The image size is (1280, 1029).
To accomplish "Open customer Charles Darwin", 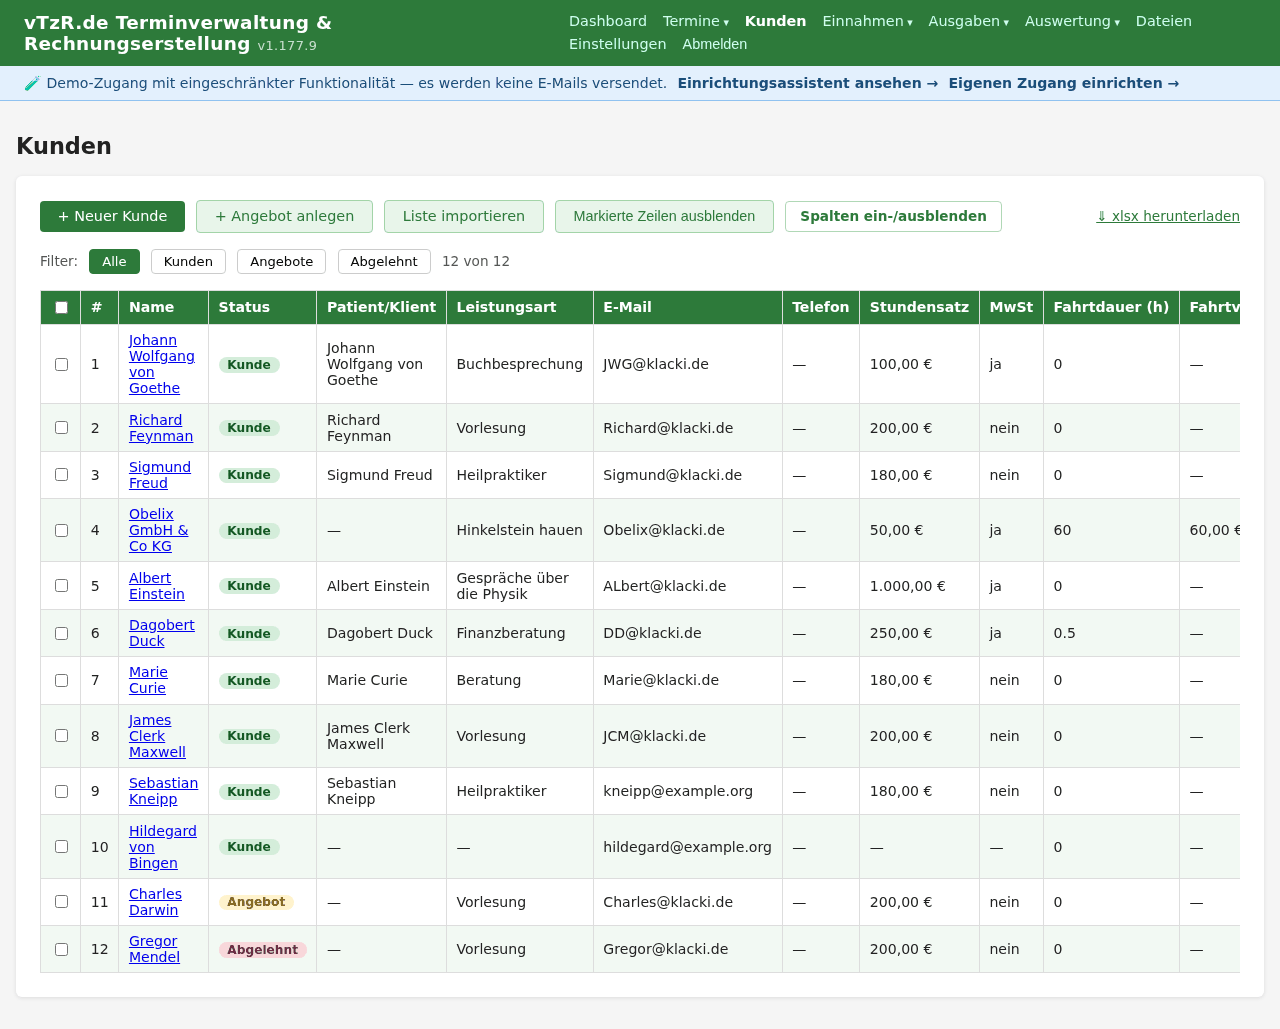I will click(155, 902).
